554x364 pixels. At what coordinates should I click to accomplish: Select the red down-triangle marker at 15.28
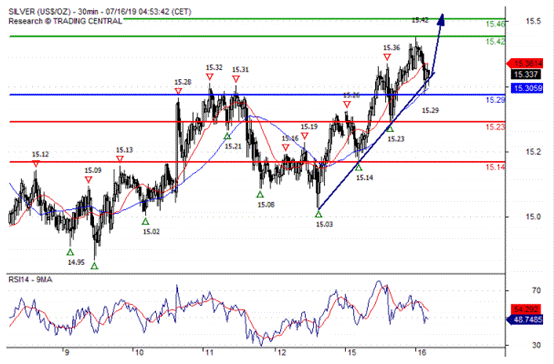(x=178, y=92)
